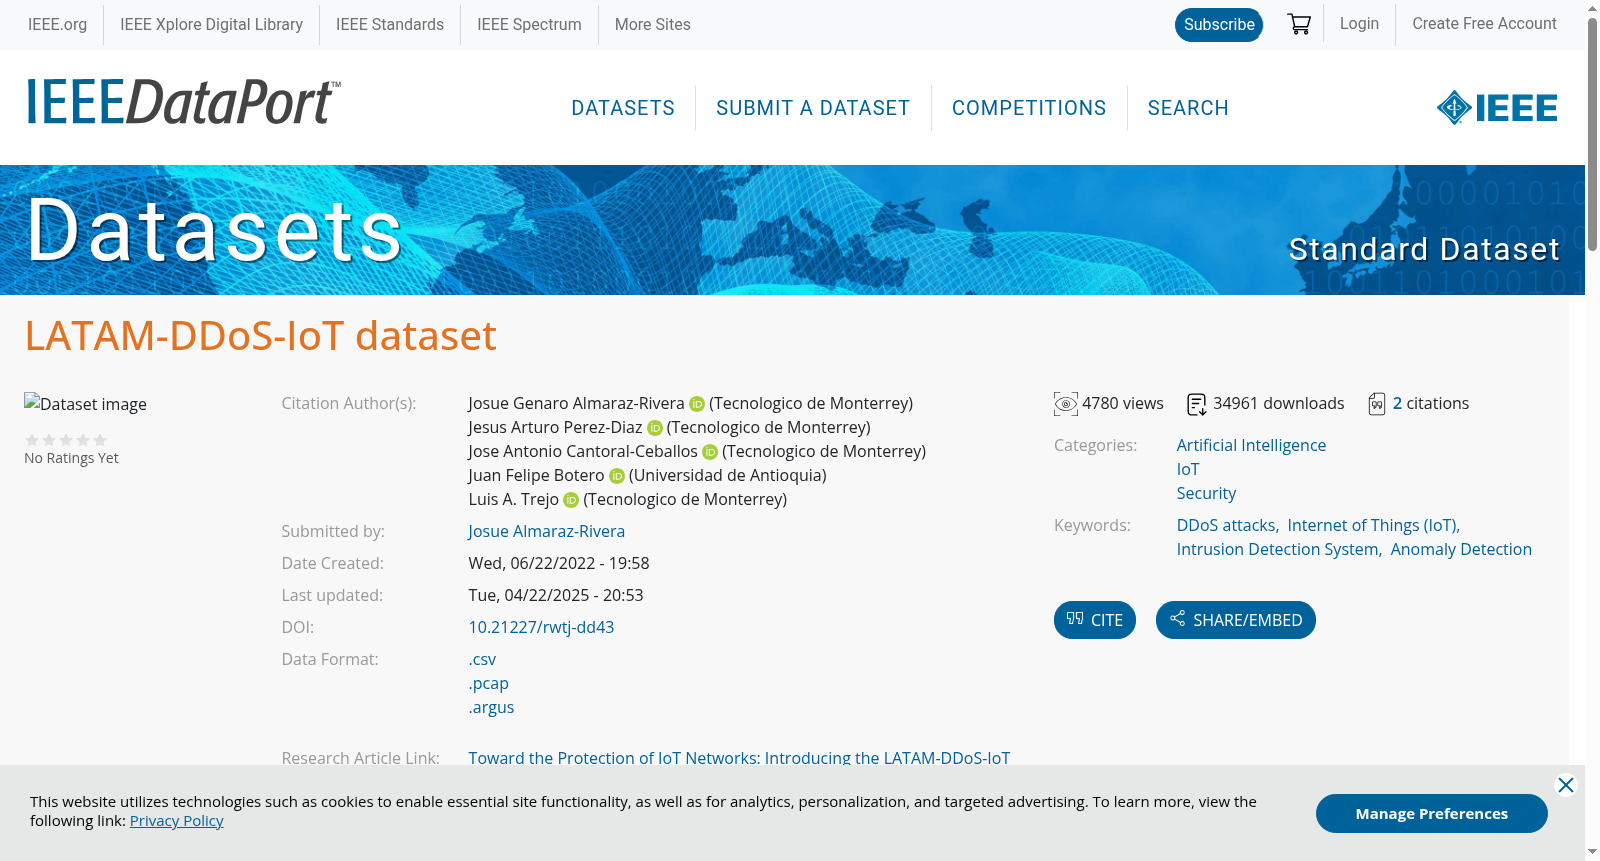Click the CITE button
This screenshot has width=1600, height=861.
tap(1095, 620)
